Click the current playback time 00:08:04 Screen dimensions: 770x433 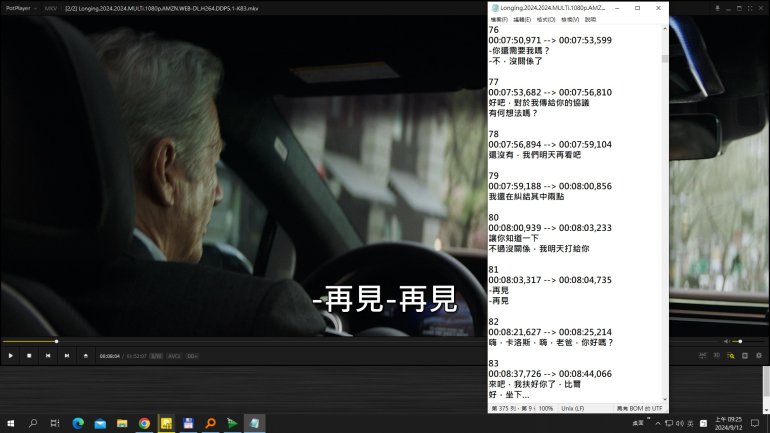coord(110,356)
